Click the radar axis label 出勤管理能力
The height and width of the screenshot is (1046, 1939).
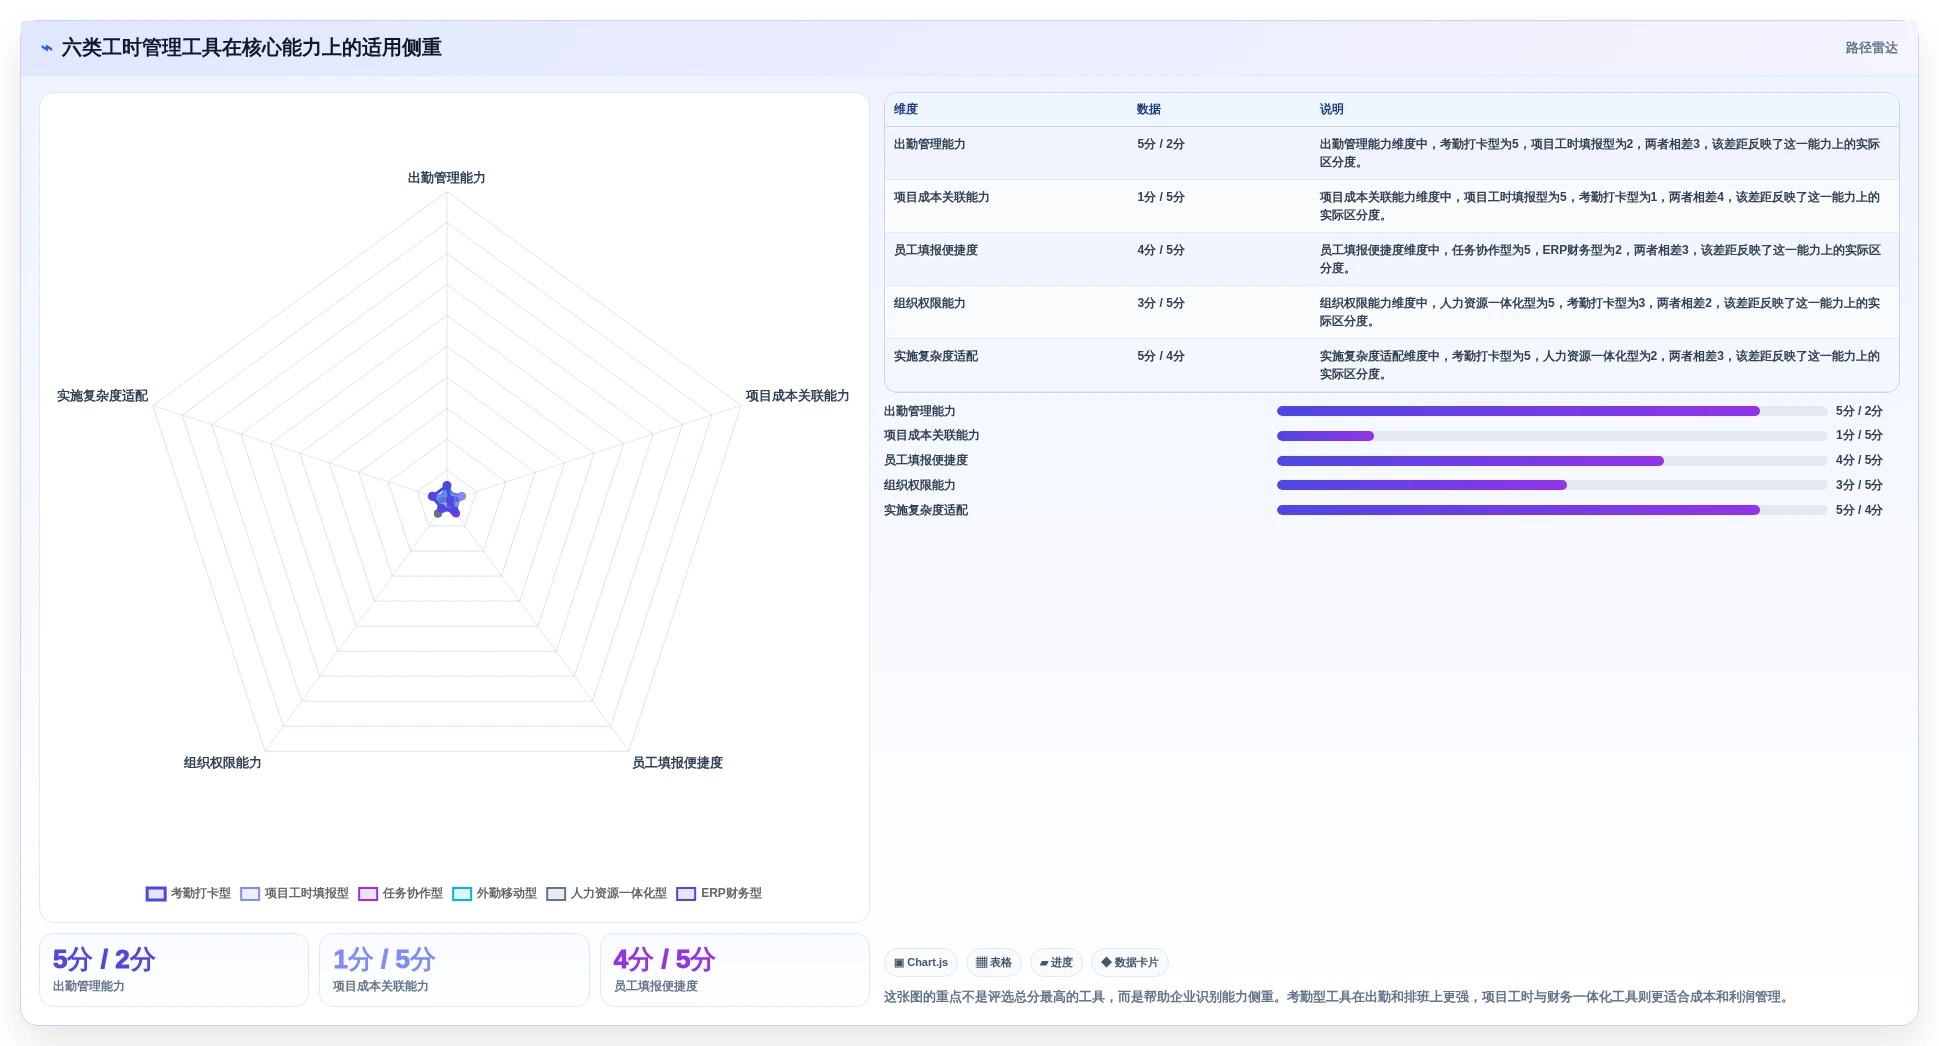pos(447,178)
